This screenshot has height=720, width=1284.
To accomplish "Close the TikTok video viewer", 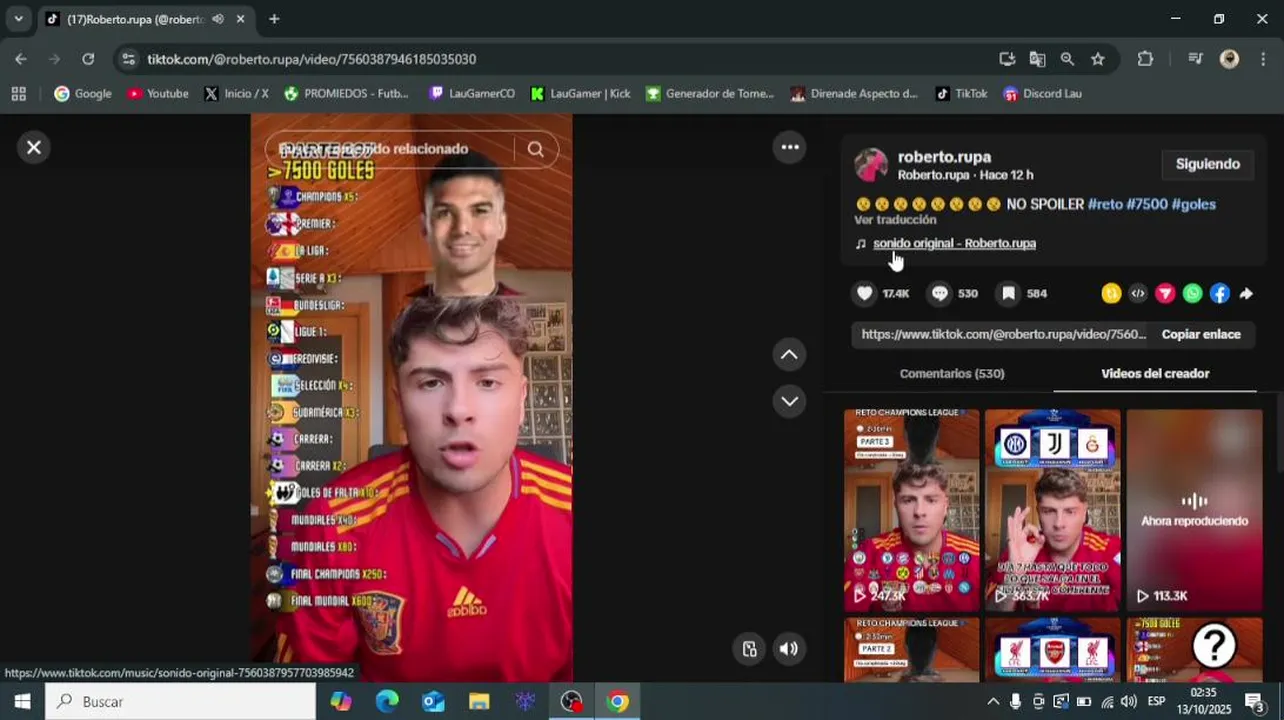I will tap(33, 148).
